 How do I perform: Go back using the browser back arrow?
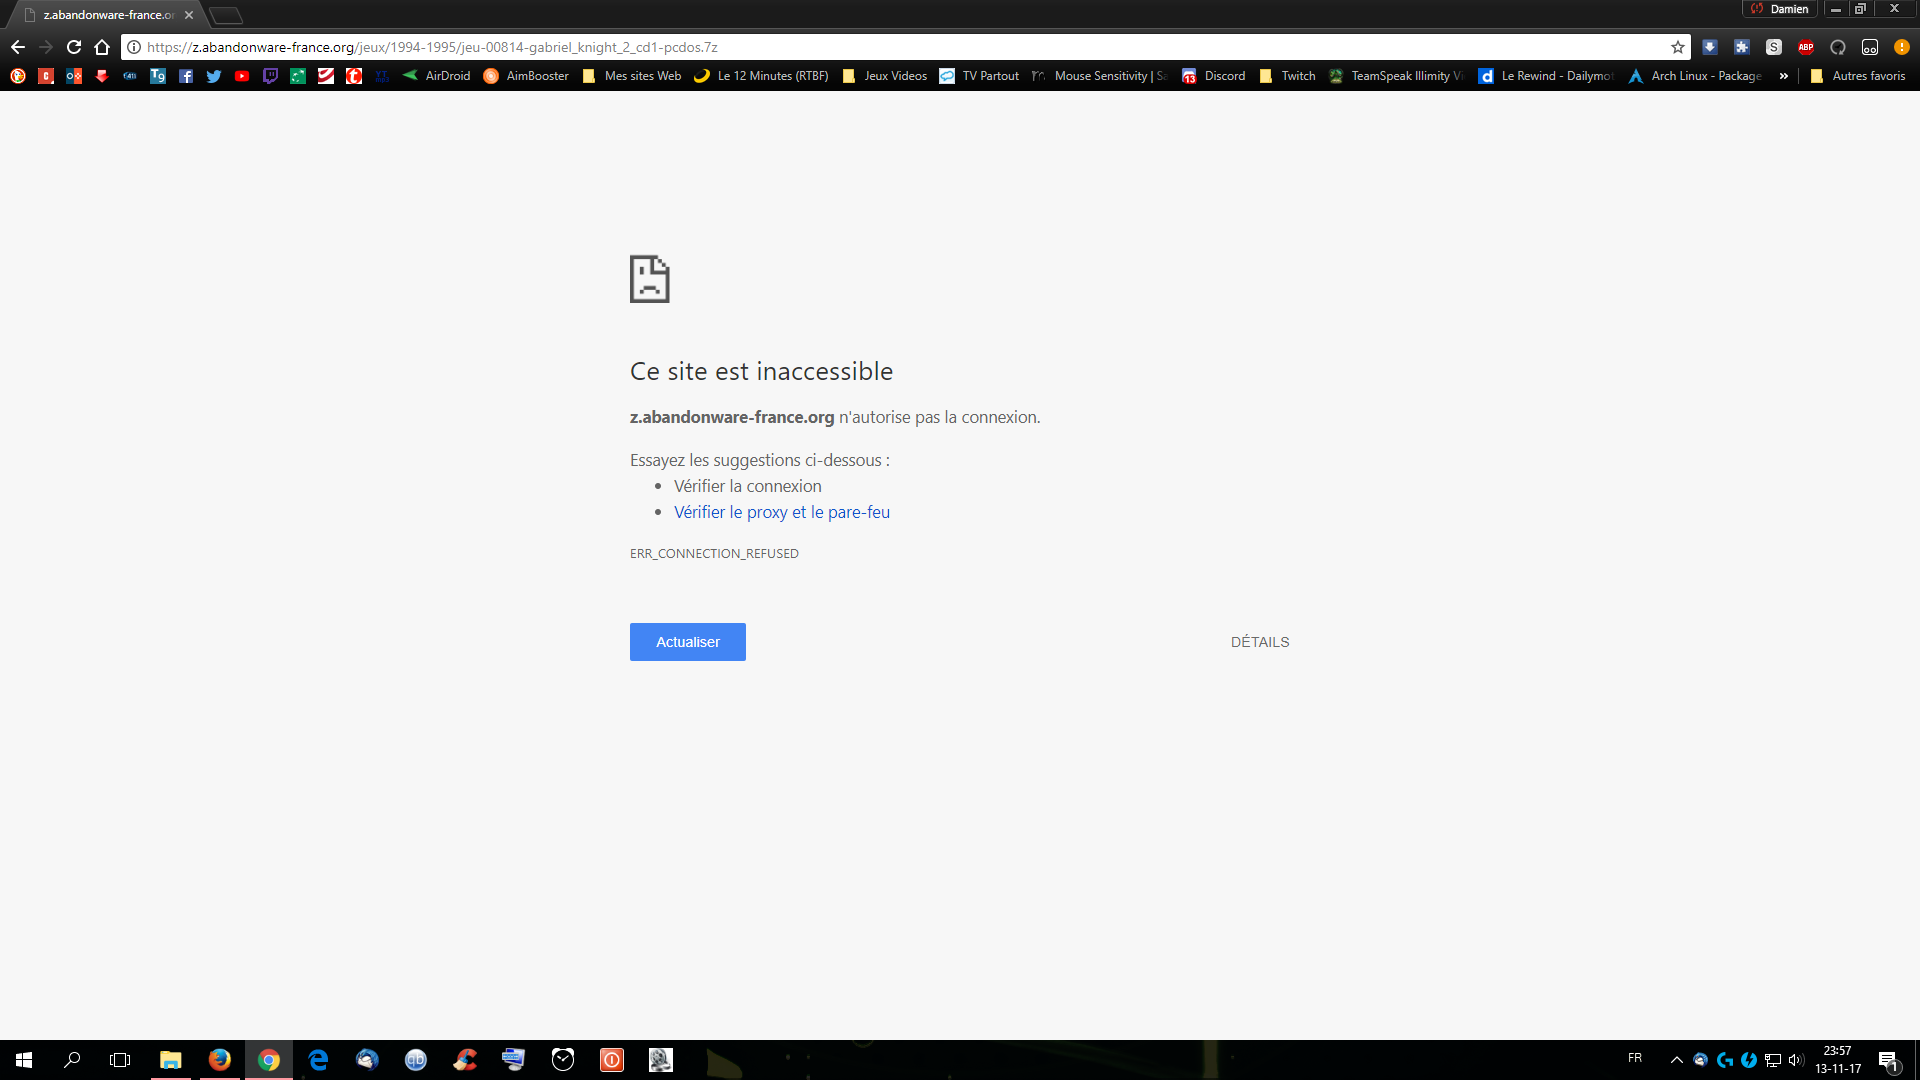[x=18, y=47]
